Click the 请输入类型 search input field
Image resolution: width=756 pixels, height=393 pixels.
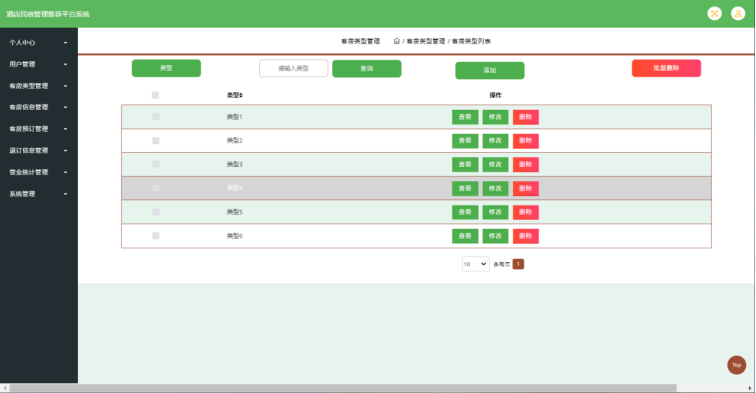[x=294, y=68]
